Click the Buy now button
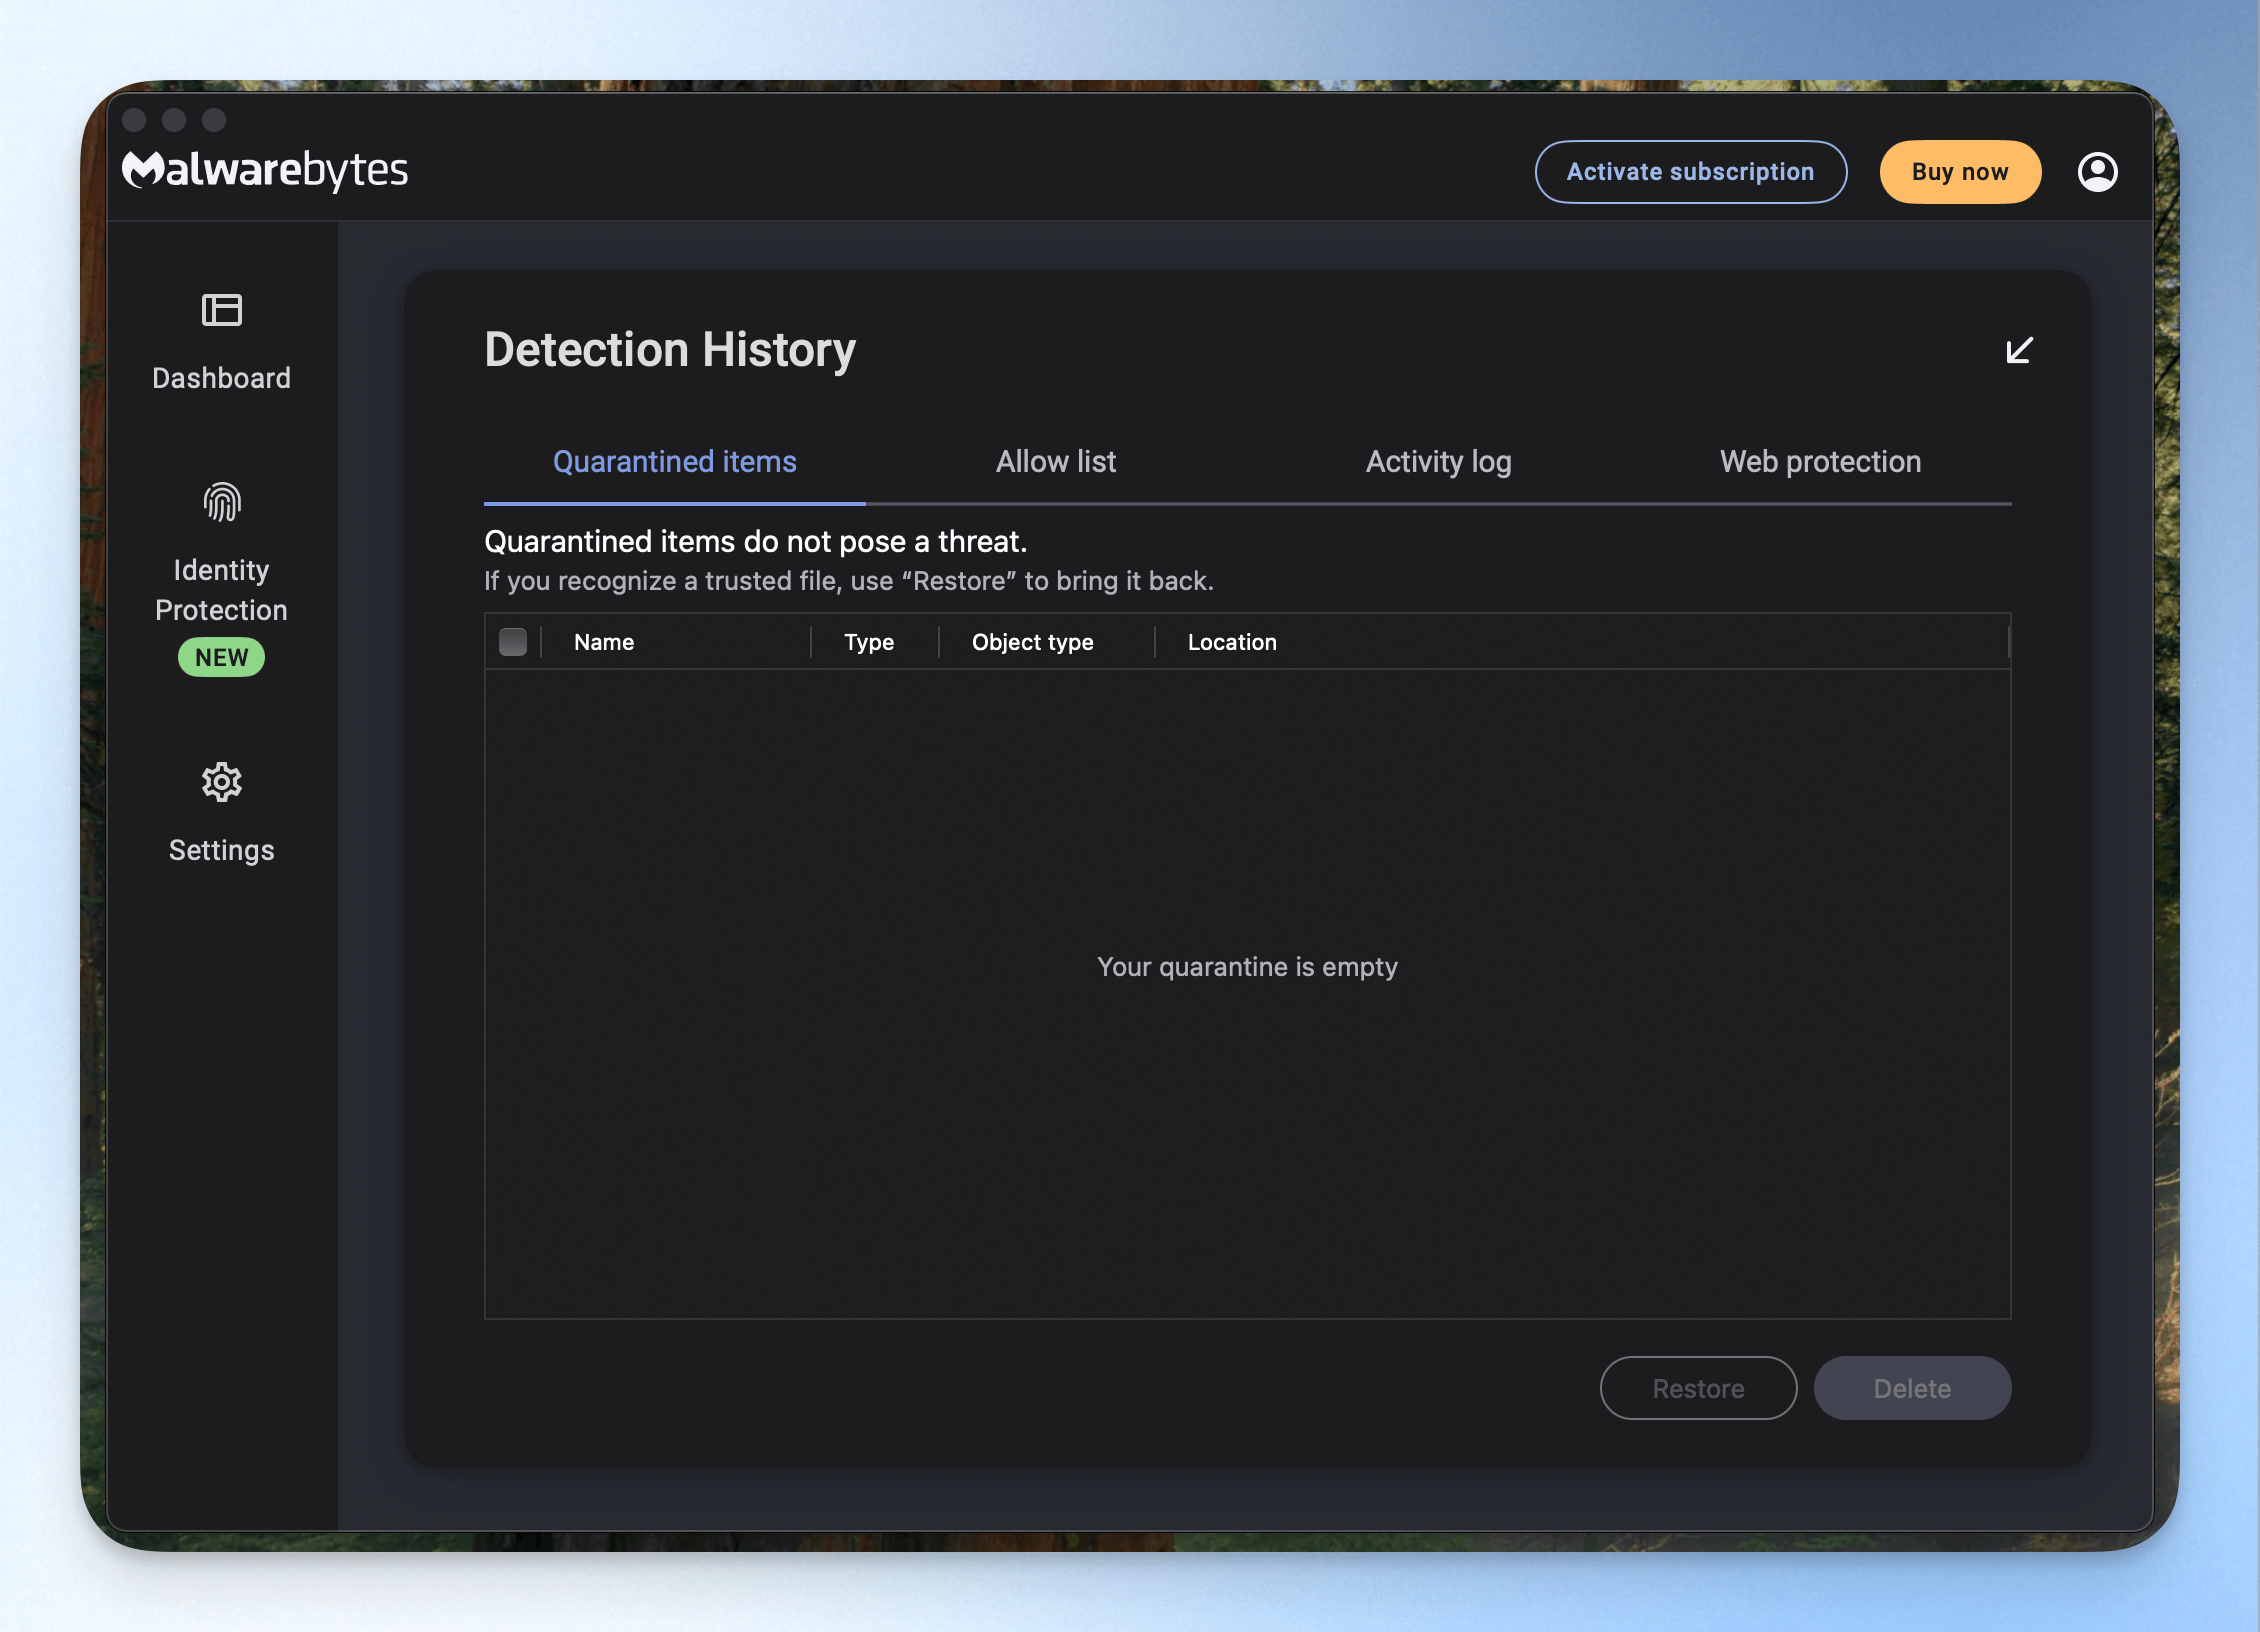The width and height of the screenshot is (2260, 1632). 1960,172
